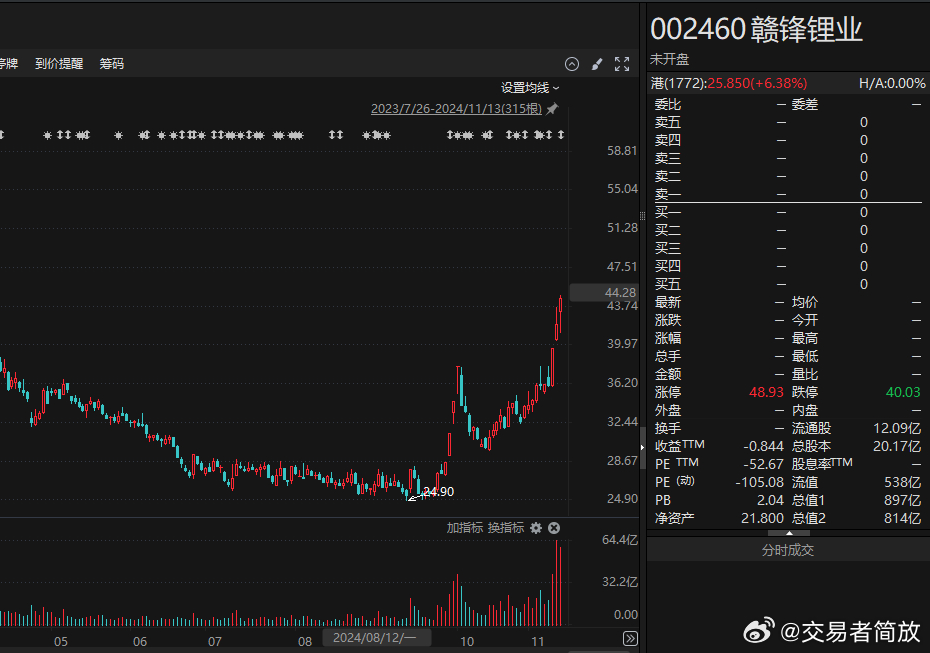Click the 未开盘 status text
The height and width of the screenshot is (653, 930).
click(x=669, y=59)
